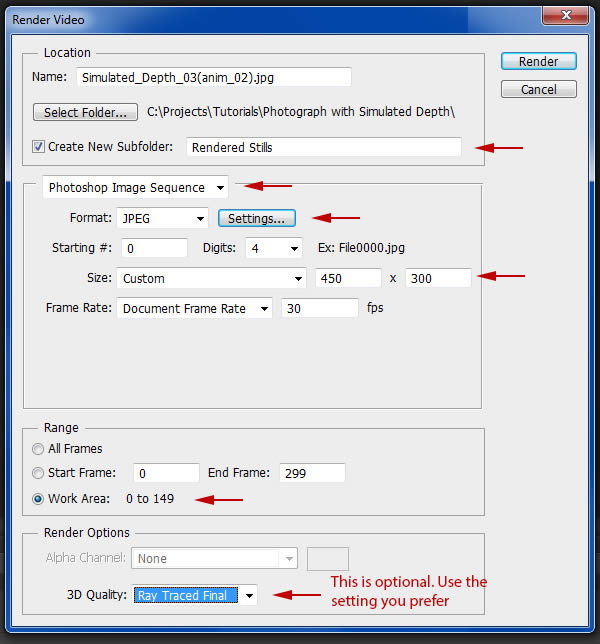600x644 pixels.
Task: Click the Name file field
Action: [x=214, y=77]
